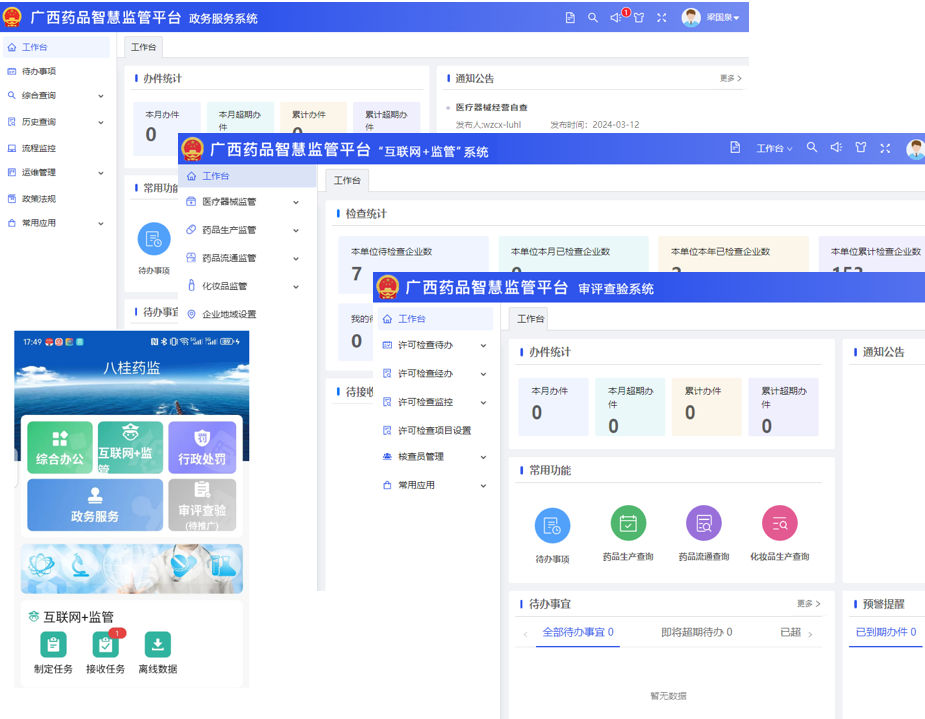Click the pink 化妆品生产查询 shortcut icon
925x719 pixels.
point(779,524)
